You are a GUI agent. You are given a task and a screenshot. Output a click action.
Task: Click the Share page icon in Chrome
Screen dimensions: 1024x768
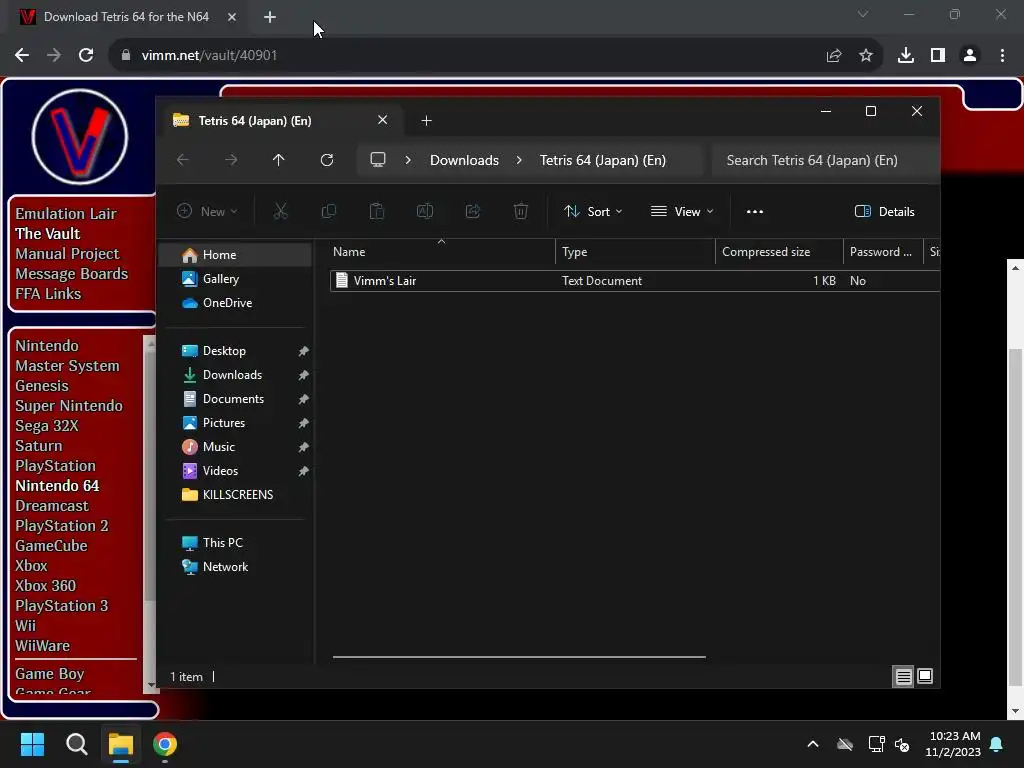[834, 56]
